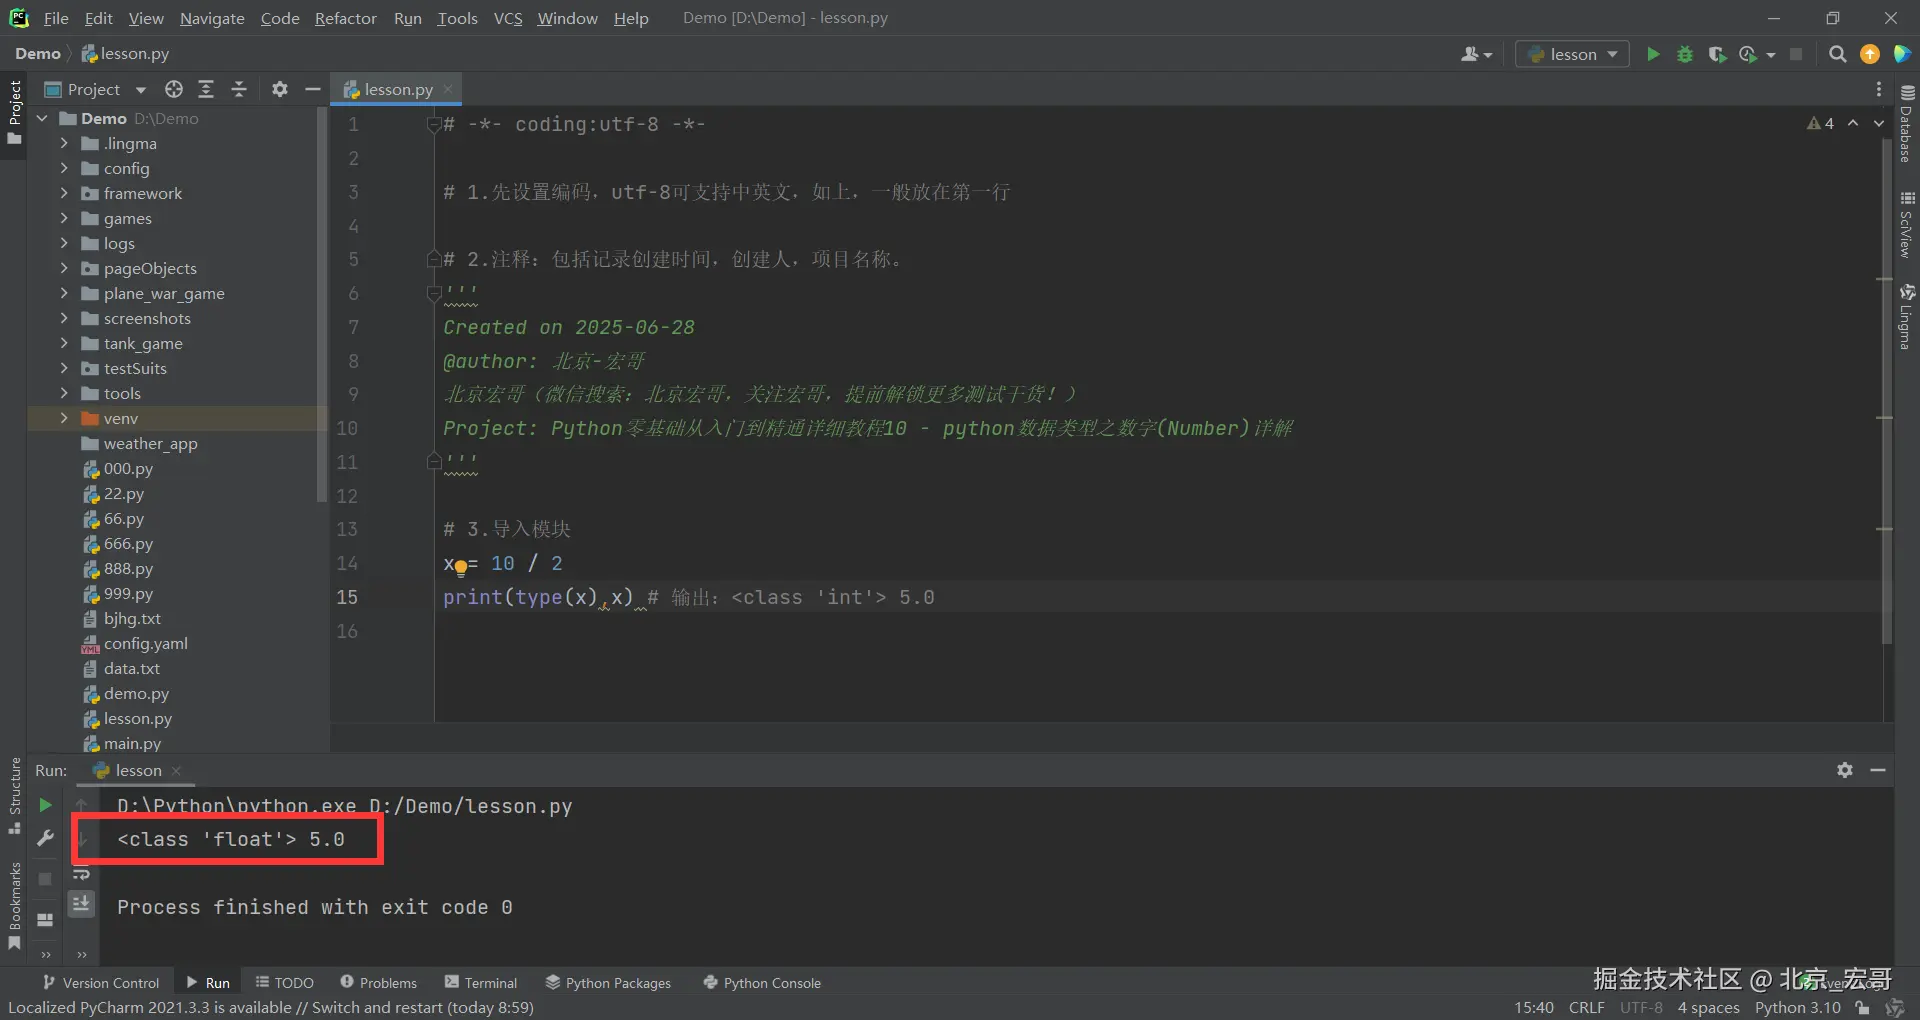Select config.yaml in the Project tree
The width and height of the screenshot is (1920, 1020).
pos(145,643)
